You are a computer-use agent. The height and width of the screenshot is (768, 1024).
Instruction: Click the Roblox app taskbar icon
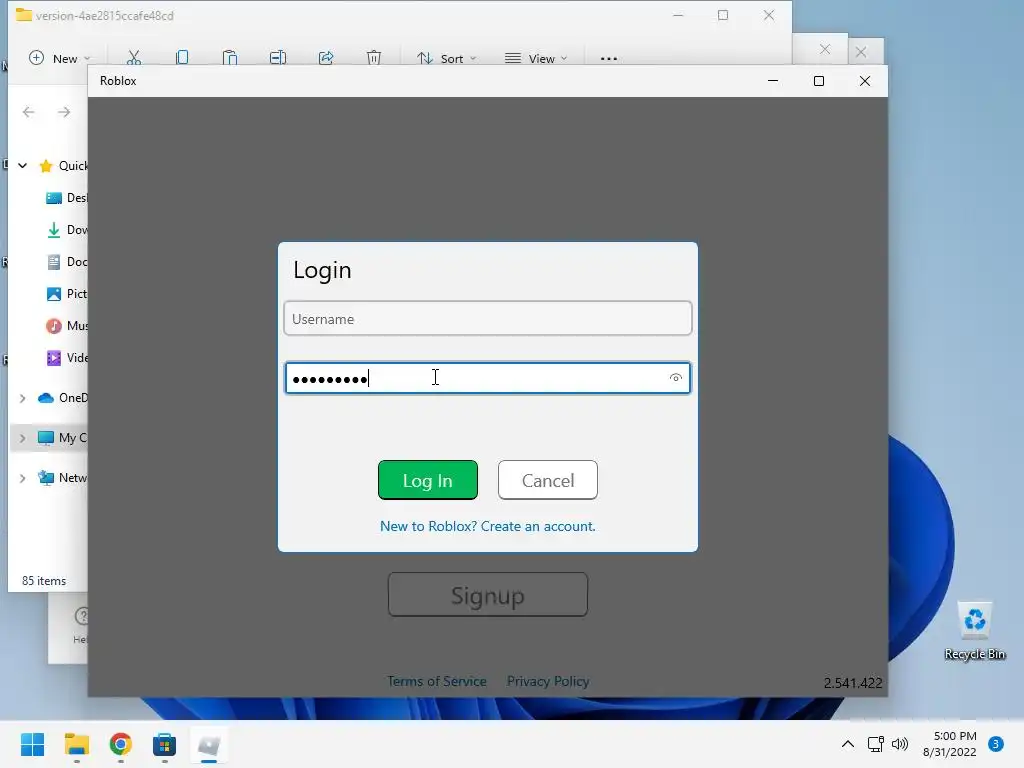(x=208, y=744)
